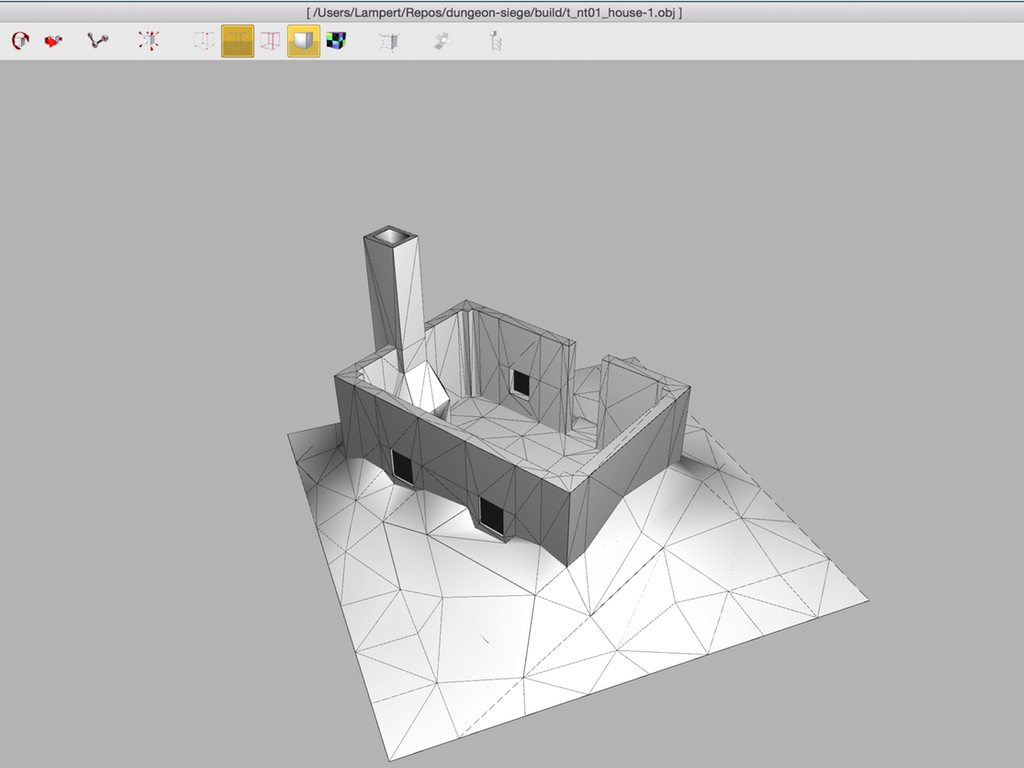Enable the checkered colorful texture cube mode
Image resolution: width=1024 pixels, height=768 pixels.
336,41
